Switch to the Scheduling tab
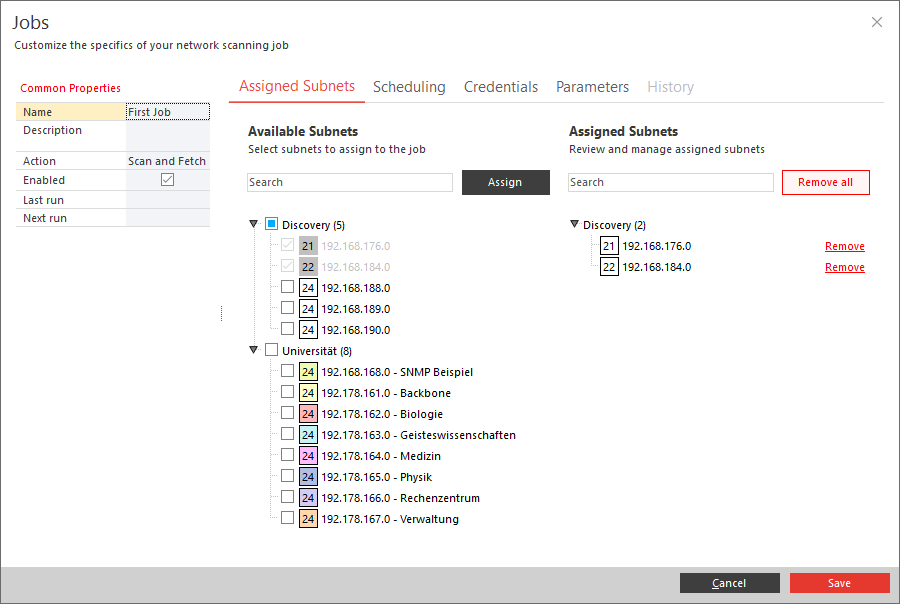This screenshot has width=900, height=604. tap(409, 87)
